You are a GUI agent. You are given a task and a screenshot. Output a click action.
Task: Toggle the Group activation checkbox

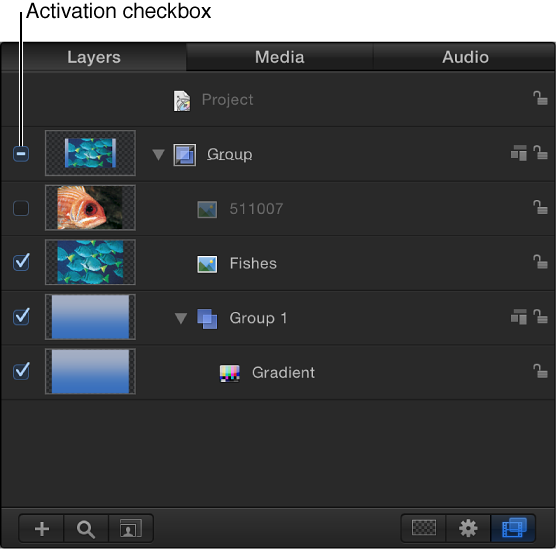[x=21, y=154]
